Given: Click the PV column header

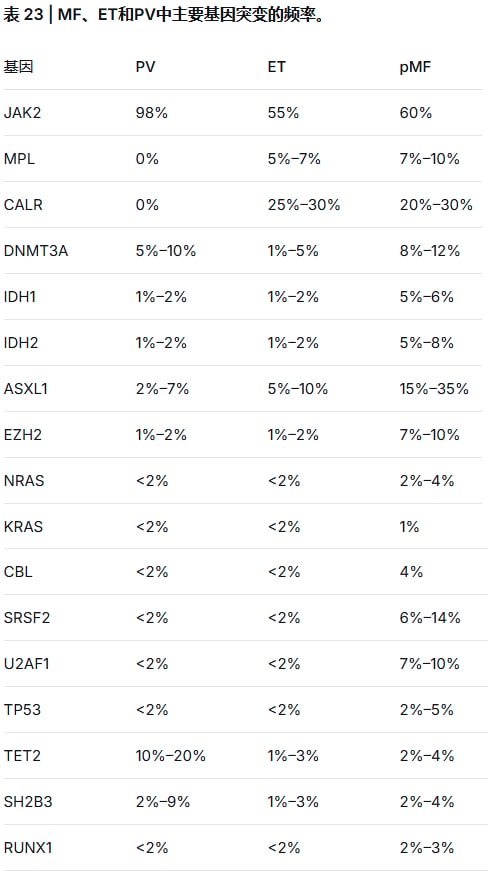Looking at the screenshot, I should coord(146,67).
